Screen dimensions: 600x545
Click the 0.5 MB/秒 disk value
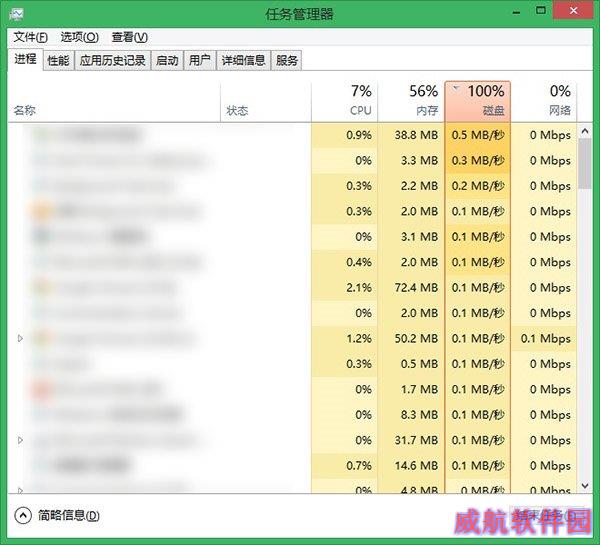[478, 135]
